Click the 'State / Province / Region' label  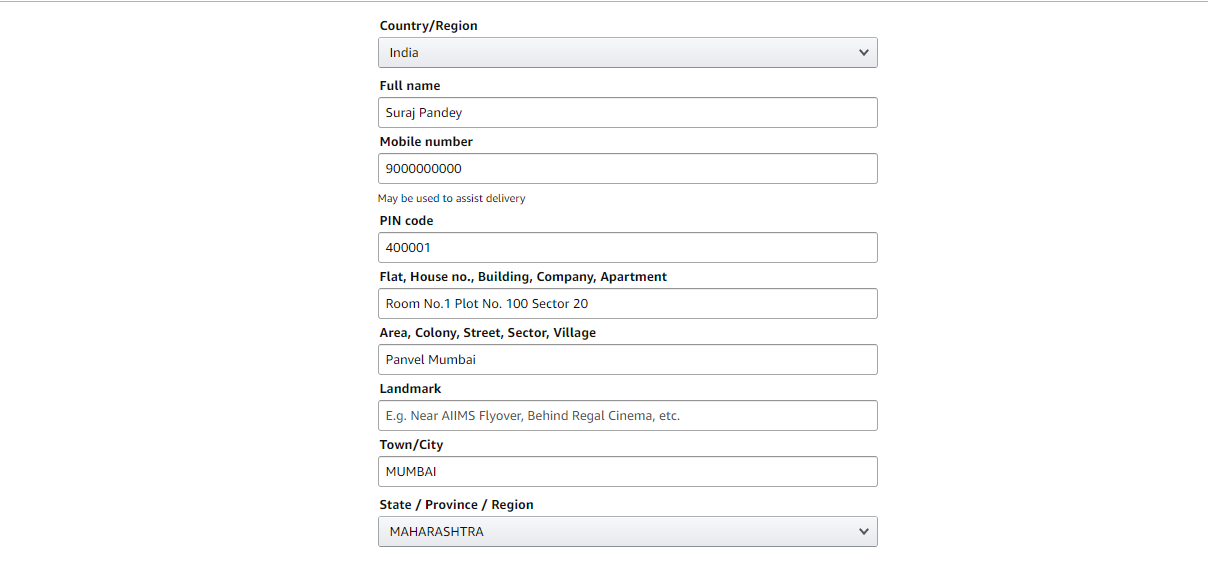click(x=456, y=505)
